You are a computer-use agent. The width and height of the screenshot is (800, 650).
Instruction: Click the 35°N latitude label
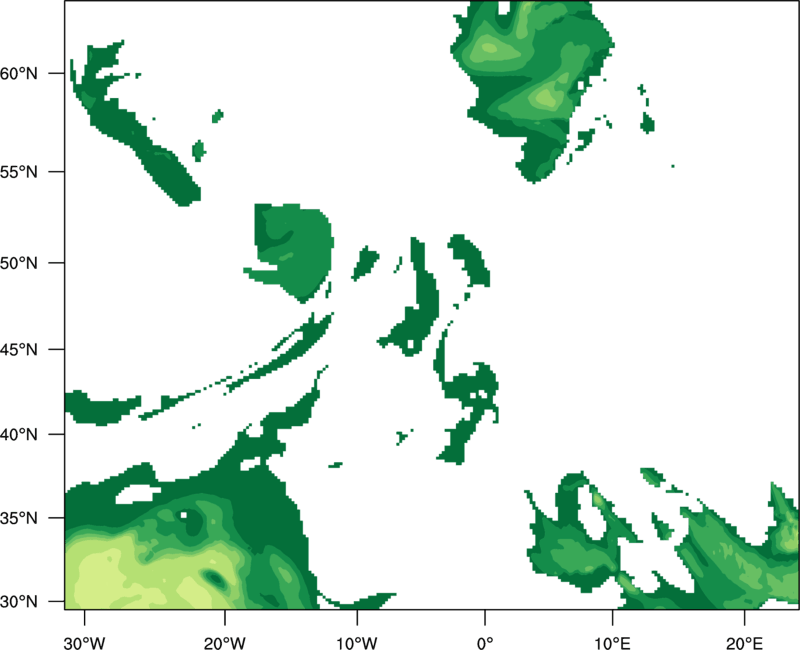click(x=19, y=518)
